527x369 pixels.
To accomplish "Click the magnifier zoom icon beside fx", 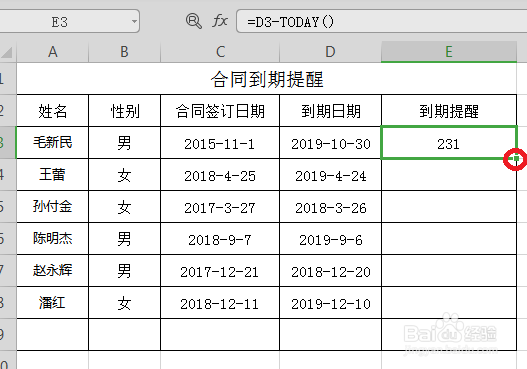I will pos(194,21).
